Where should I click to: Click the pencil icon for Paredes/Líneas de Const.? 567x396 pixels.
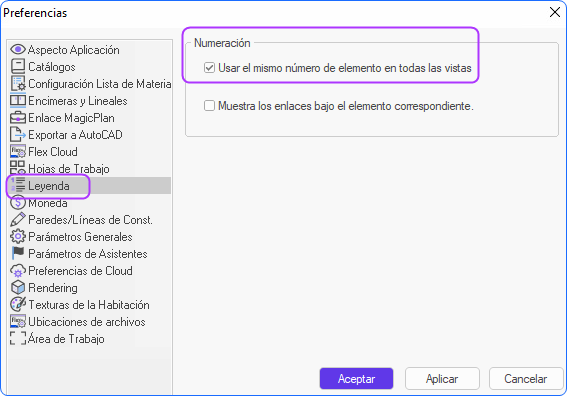(18, 220)
